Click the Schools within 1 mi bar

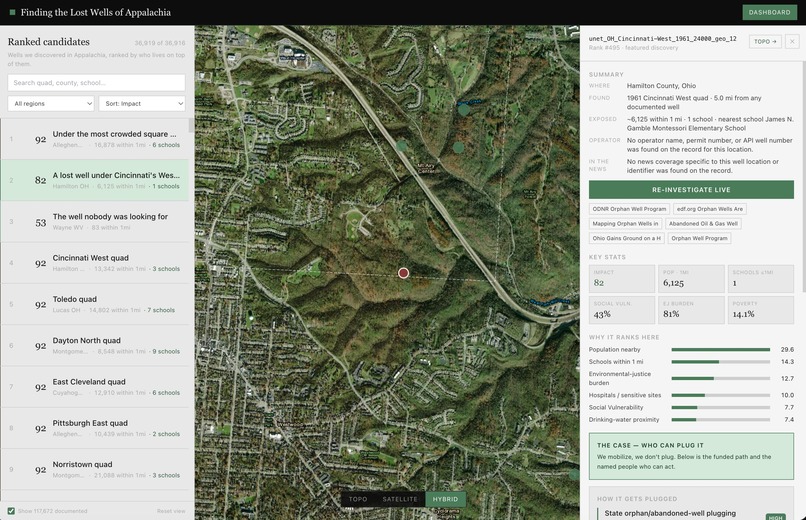(x=721, y=362)
